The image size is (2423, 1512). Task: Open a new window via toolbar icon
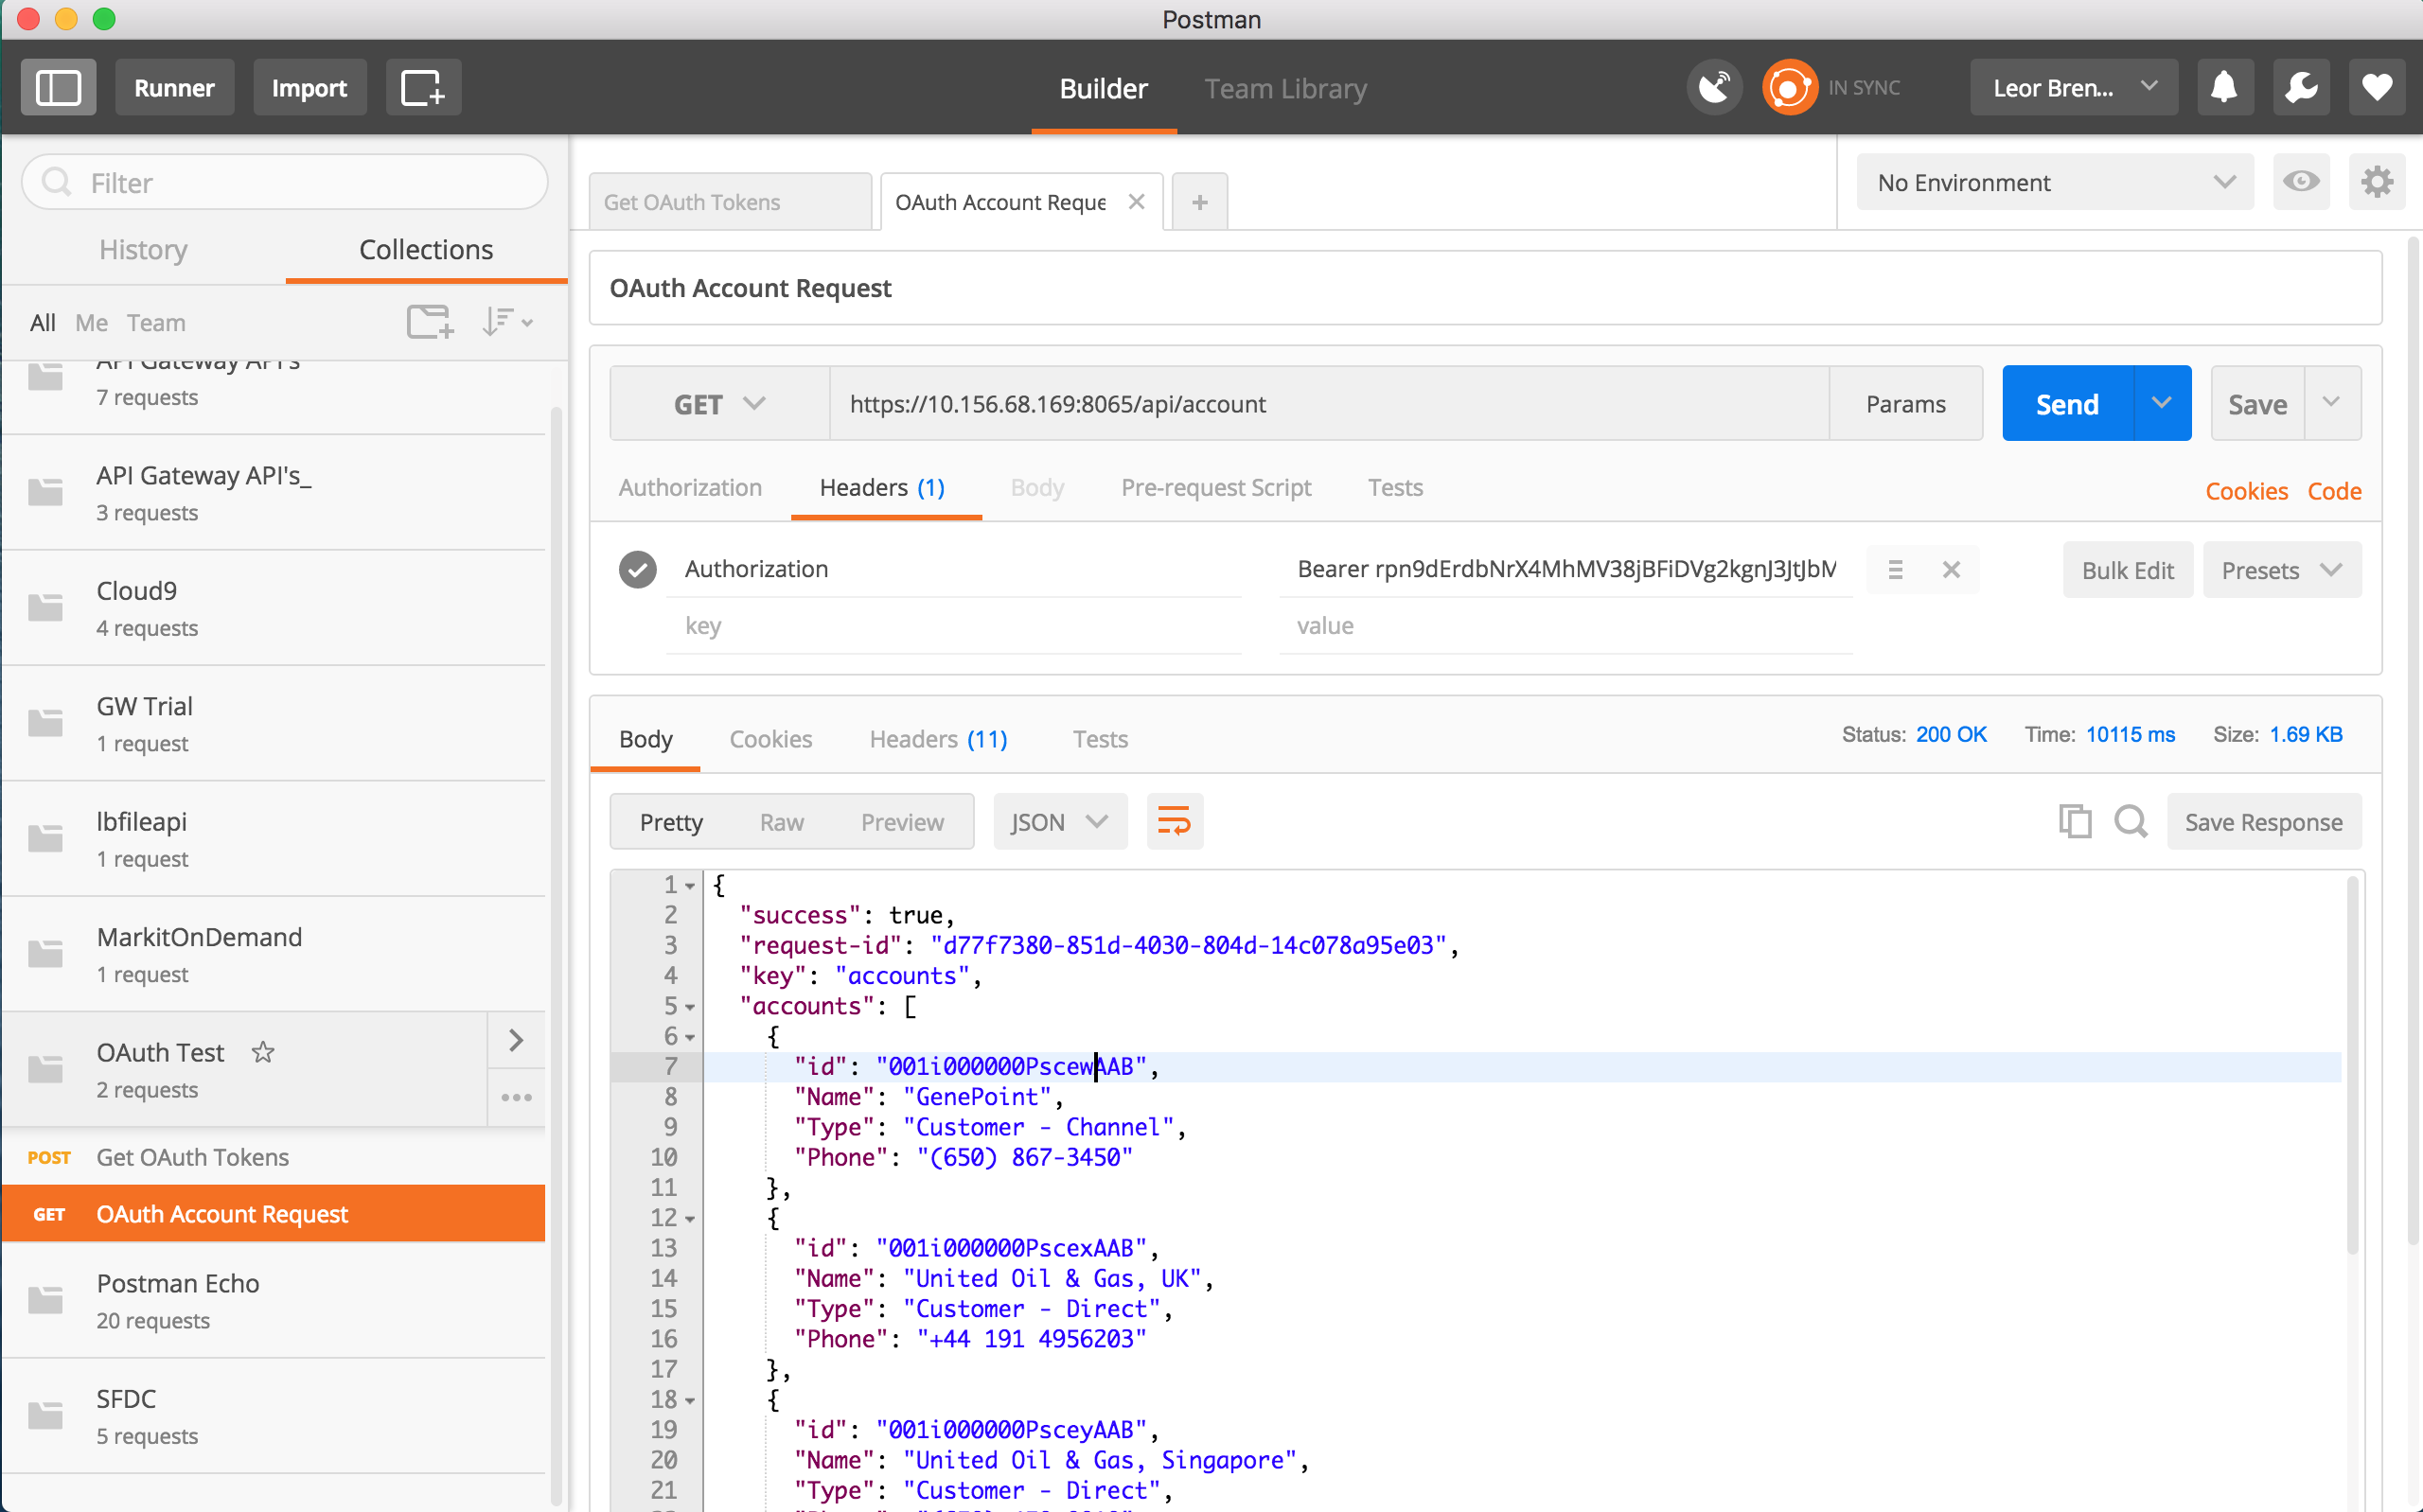click(423, 88)
